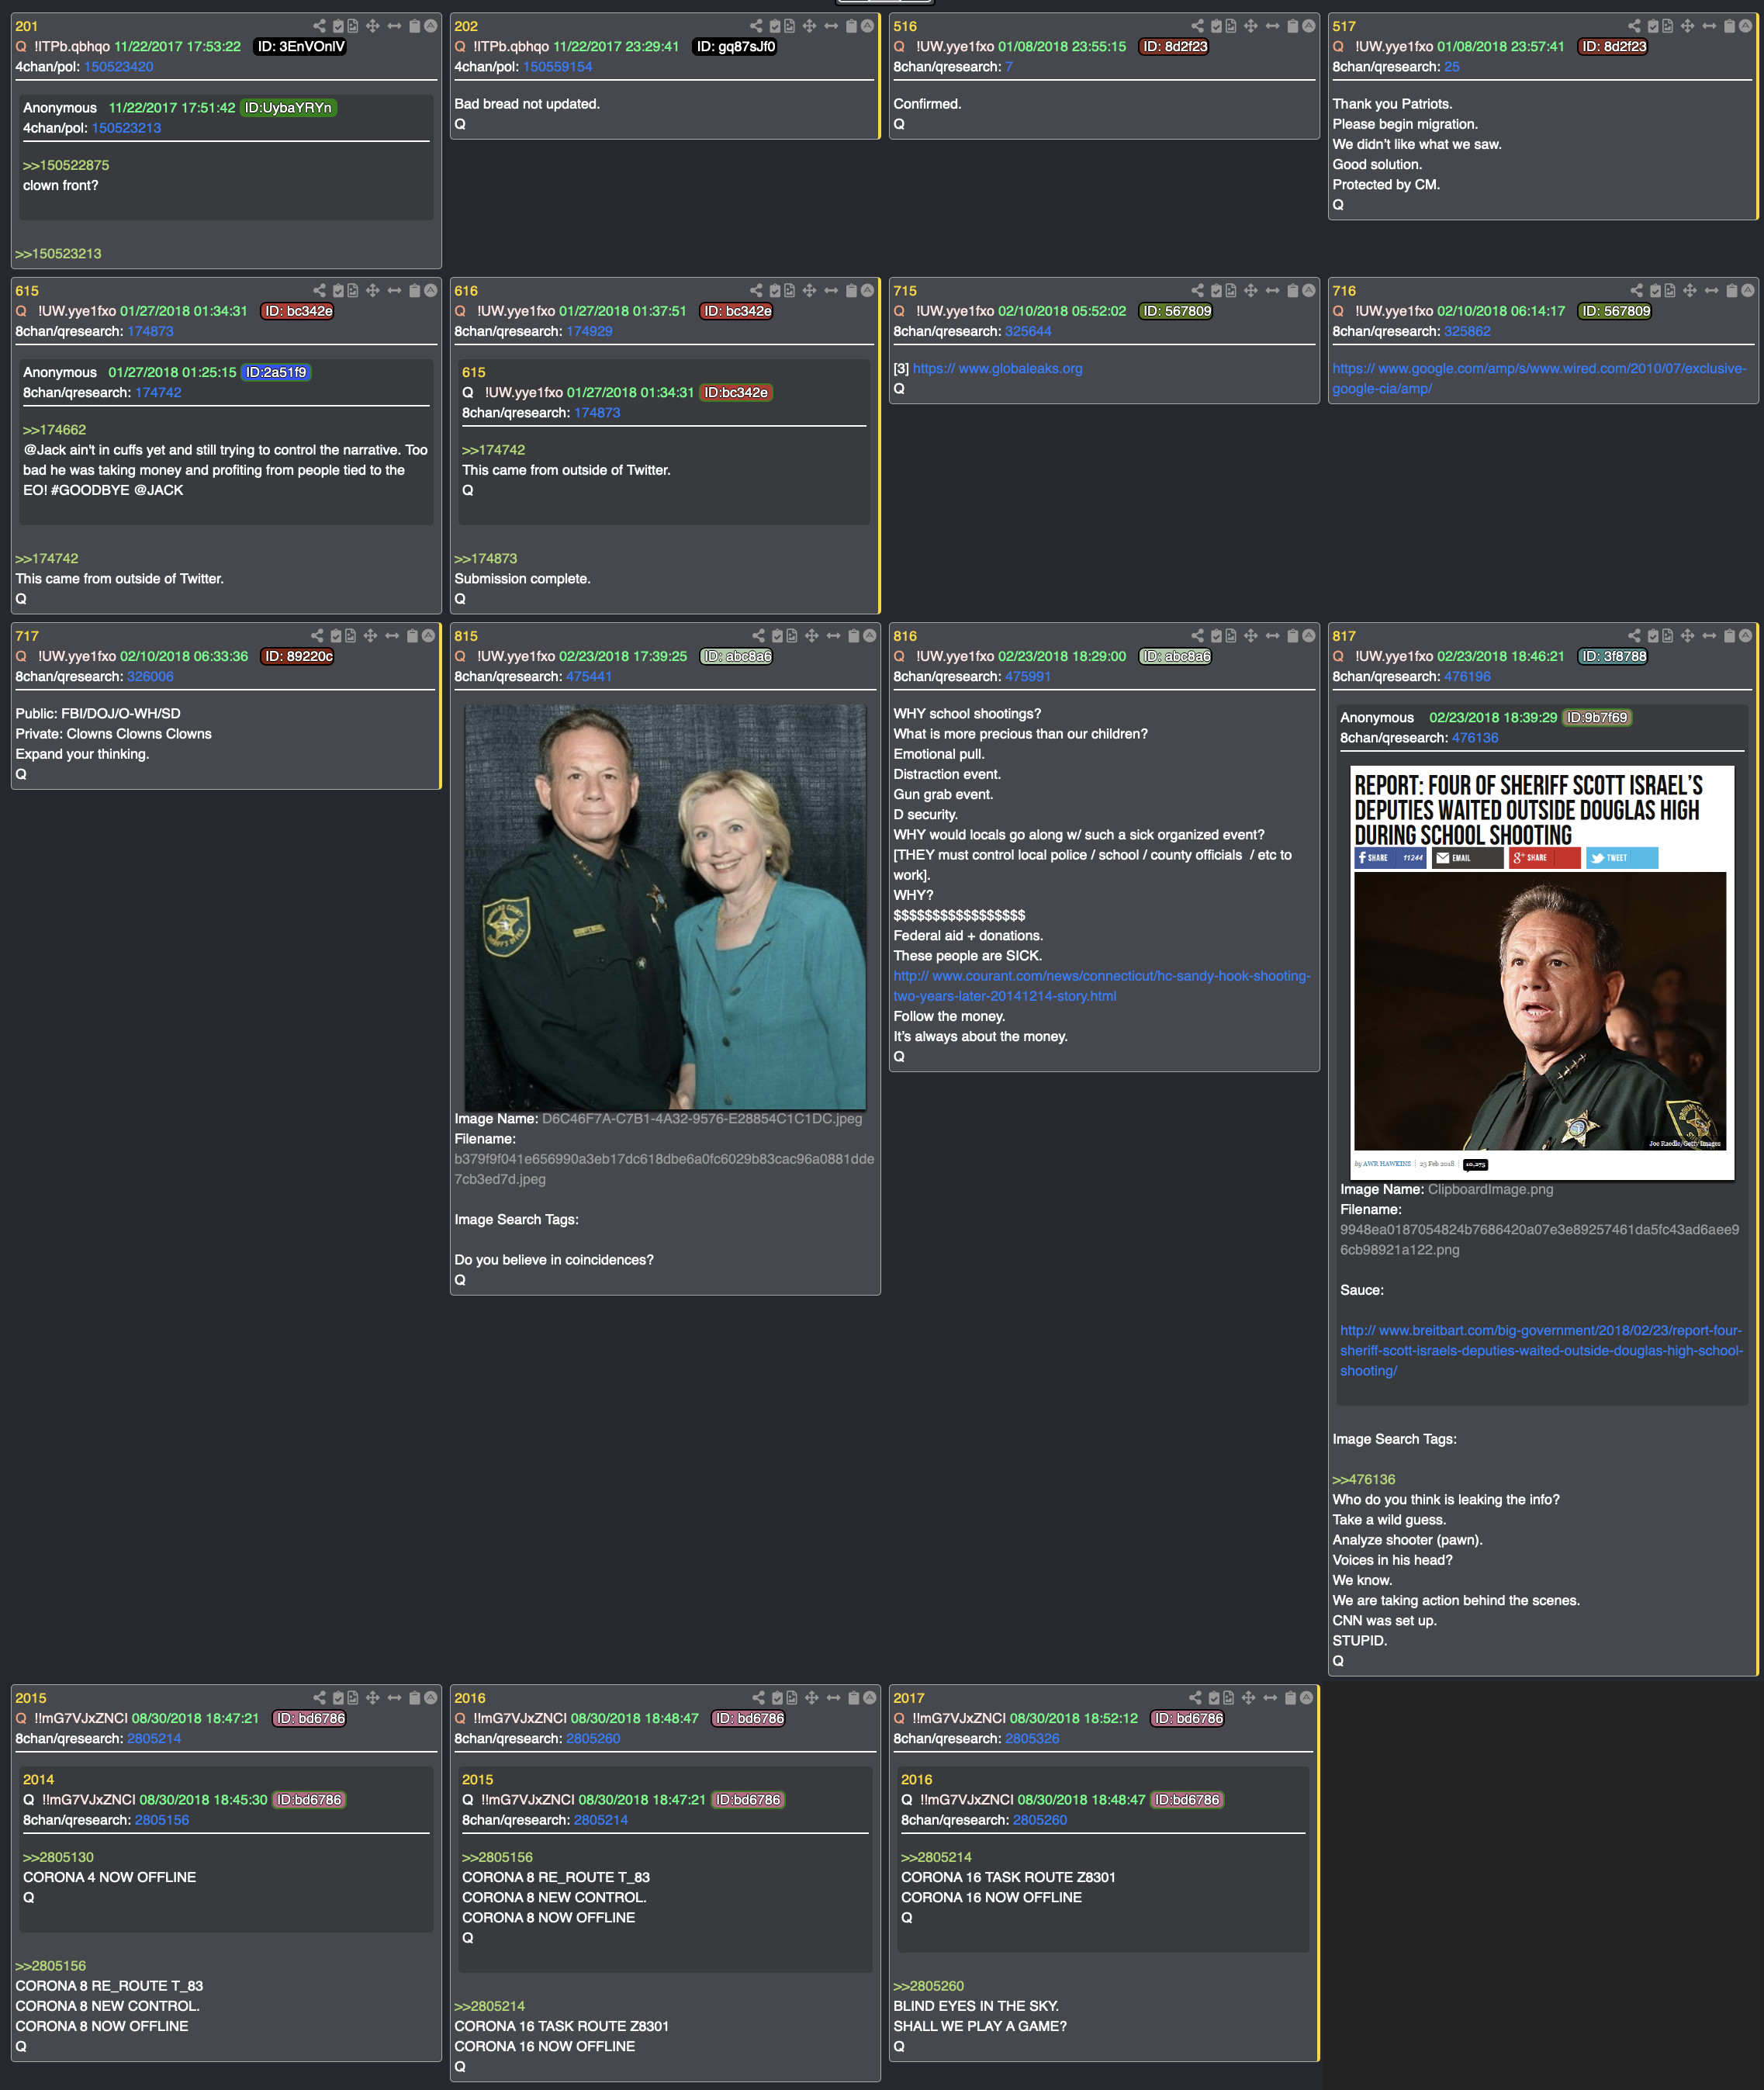Collapse post 2016 with the chevron button
Viewport: 1764px width, 2090px height.
pos(869,1697)
